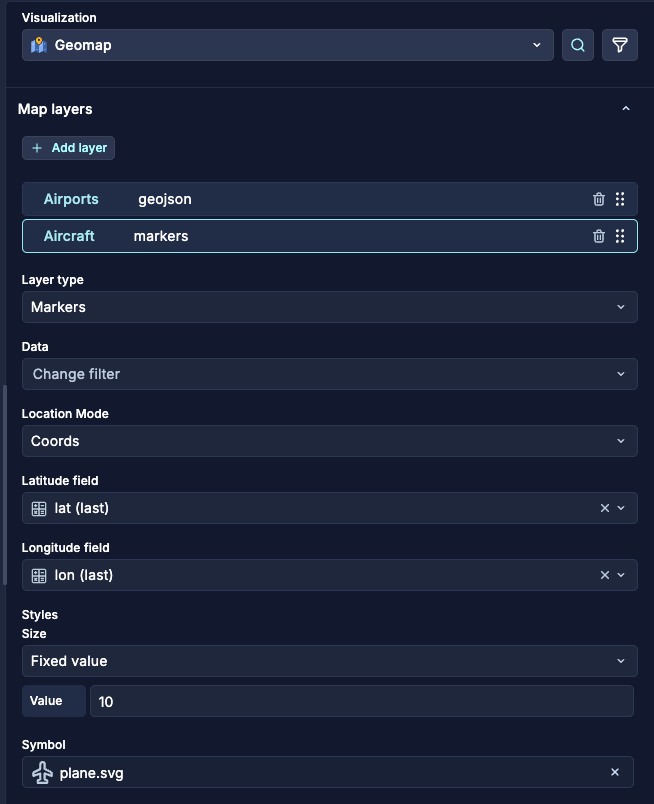The image size is (654, 804).
Task: Click the drag handle on the Aircraft layer
Action: click(620, 236)
